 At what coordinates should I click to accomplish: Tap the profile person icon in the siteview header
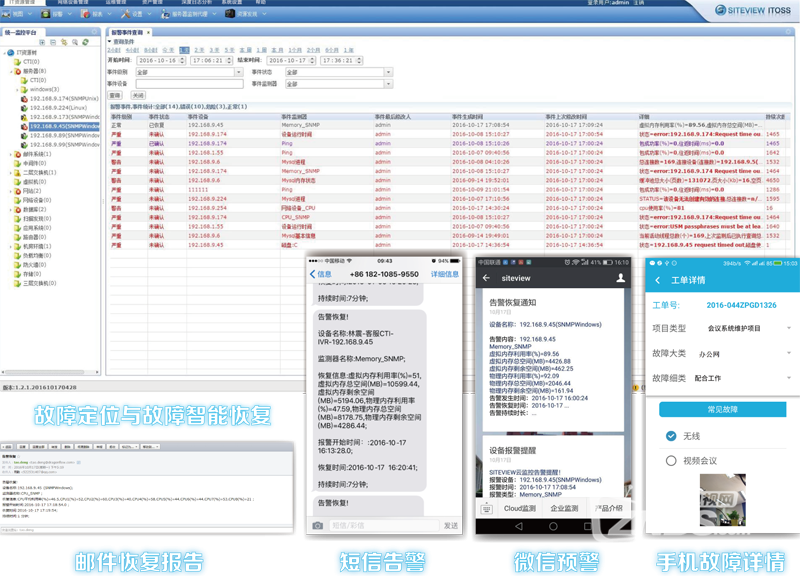point(620,278)
